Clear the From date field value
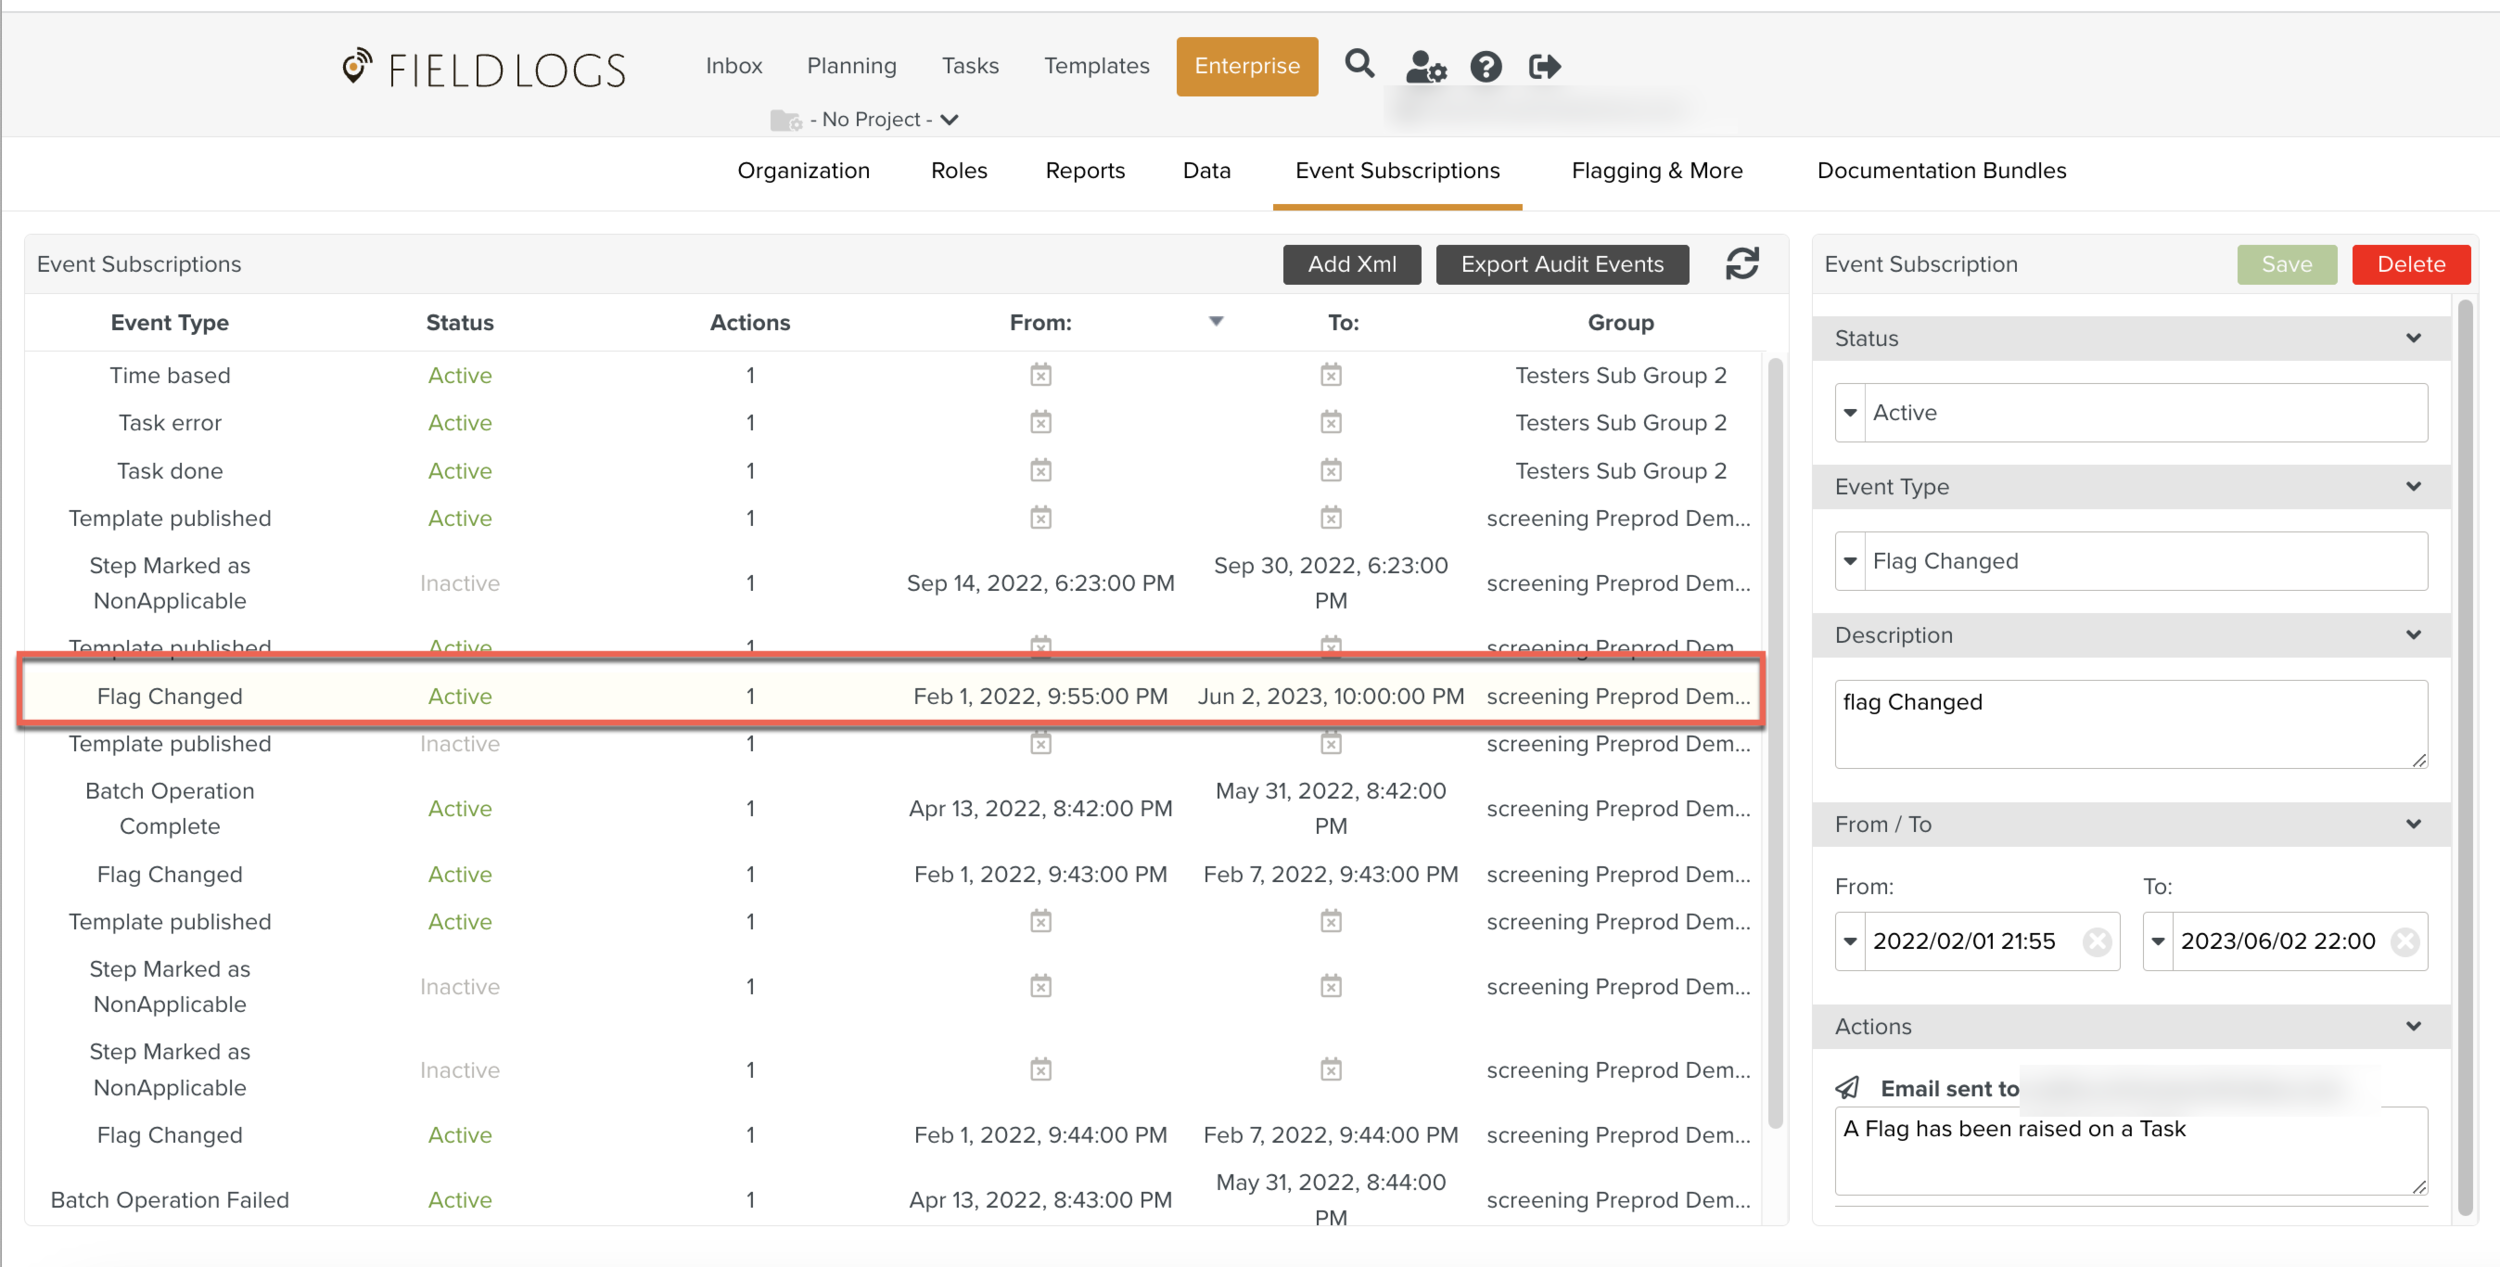2500x1267 pixels. click(x=2097, y=941)
